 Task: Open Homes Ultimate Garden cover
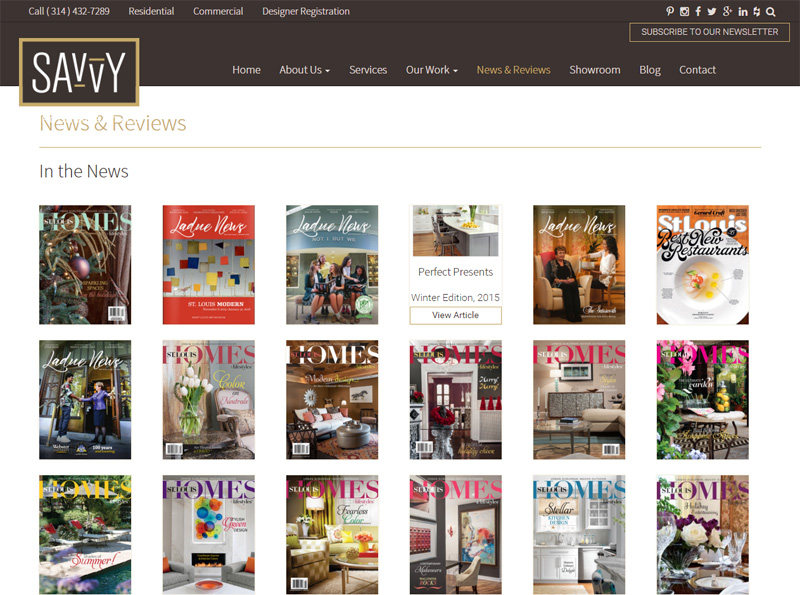pyautogui.click(x=703, y=400)
